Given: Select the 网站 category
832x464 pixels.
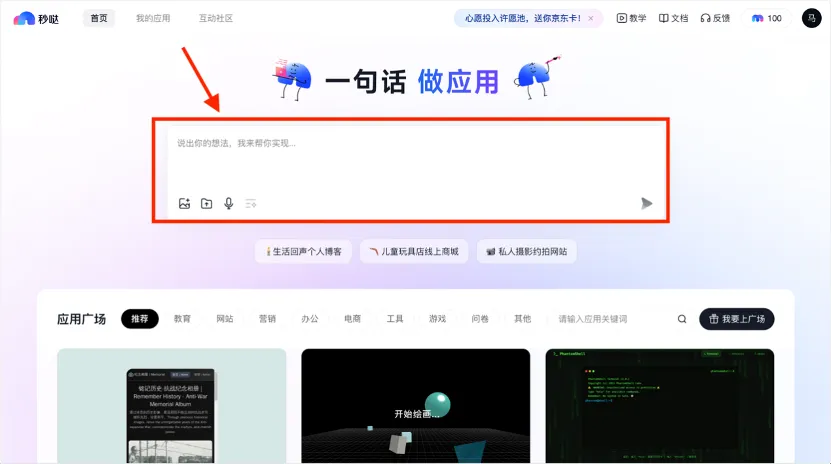Looking at the screenshot, I should 224,319.
